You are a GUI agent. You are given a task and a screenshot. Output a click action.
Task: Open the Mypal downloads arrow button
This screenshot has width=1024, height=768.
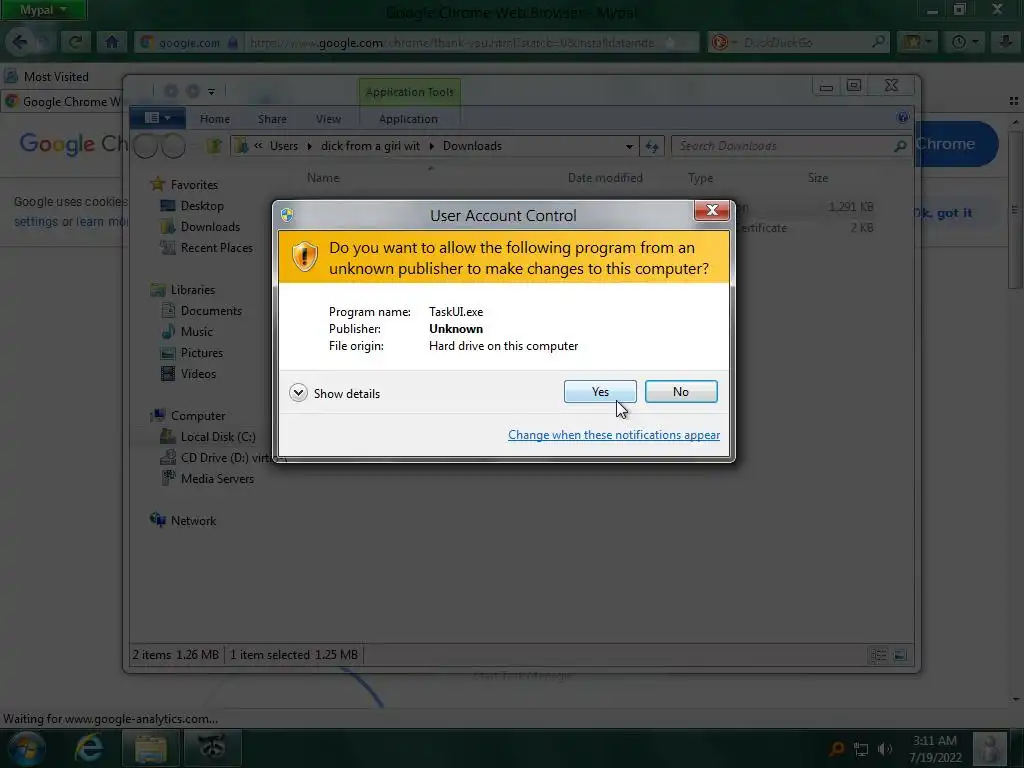tap(1005, 42)
